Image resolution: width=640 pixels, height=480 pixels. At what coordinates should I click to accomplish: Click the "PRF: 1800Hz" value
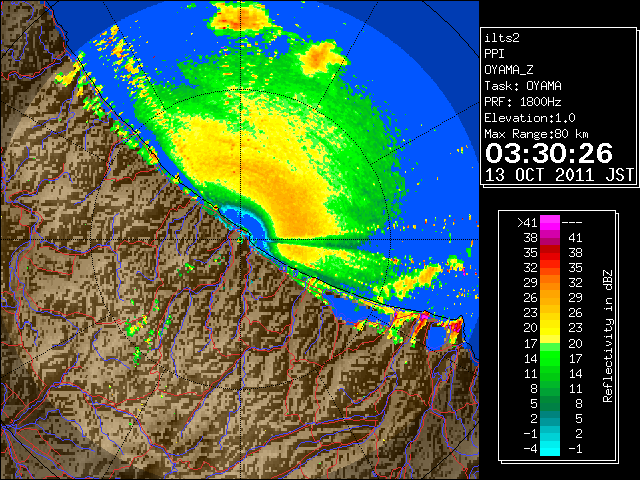[523, 102]
